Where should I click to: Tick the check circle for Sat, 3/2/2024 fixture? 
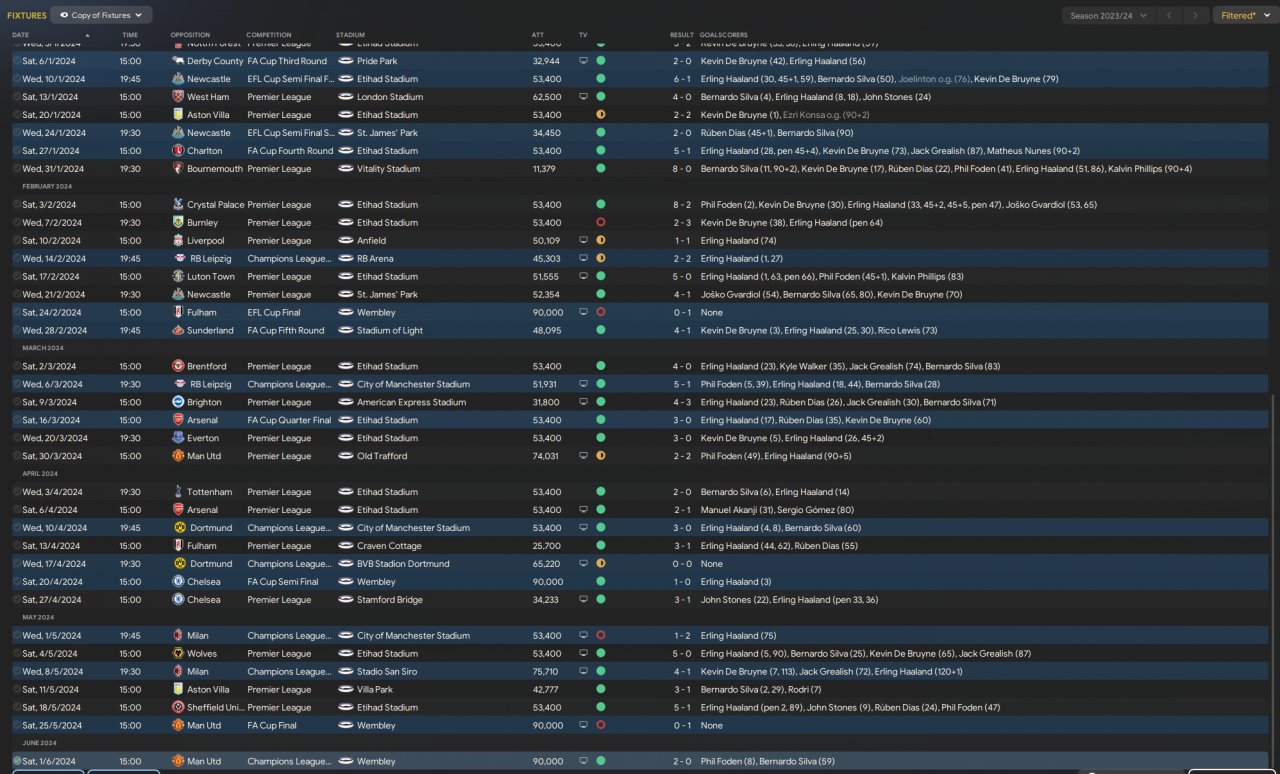coord(17,205)
